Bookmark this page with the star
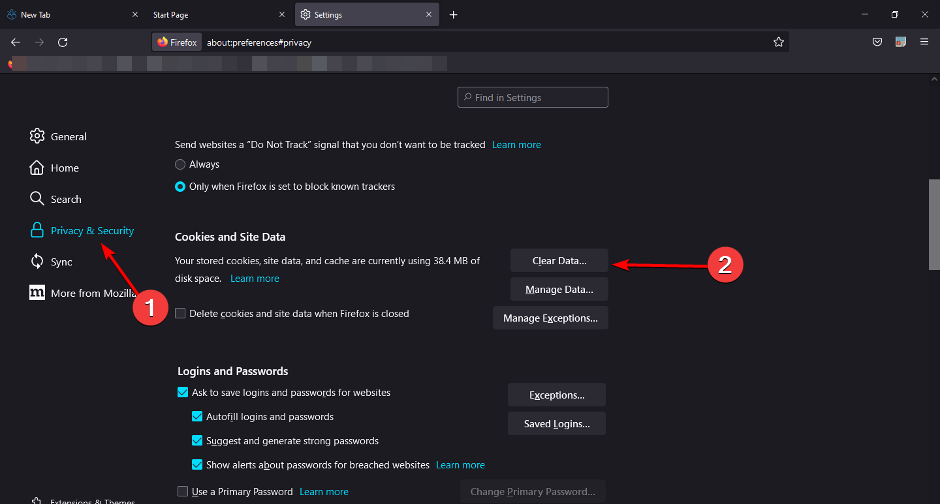 [x=778, y=42]
